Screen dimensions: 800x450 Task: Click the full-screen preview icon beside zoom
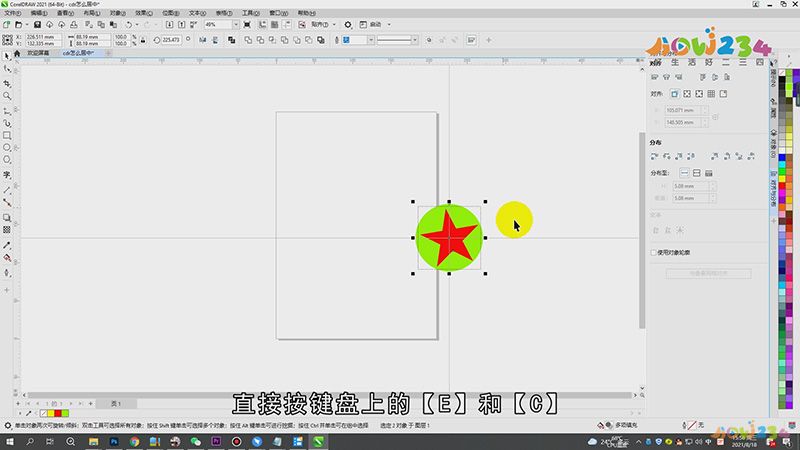(247, 24)
